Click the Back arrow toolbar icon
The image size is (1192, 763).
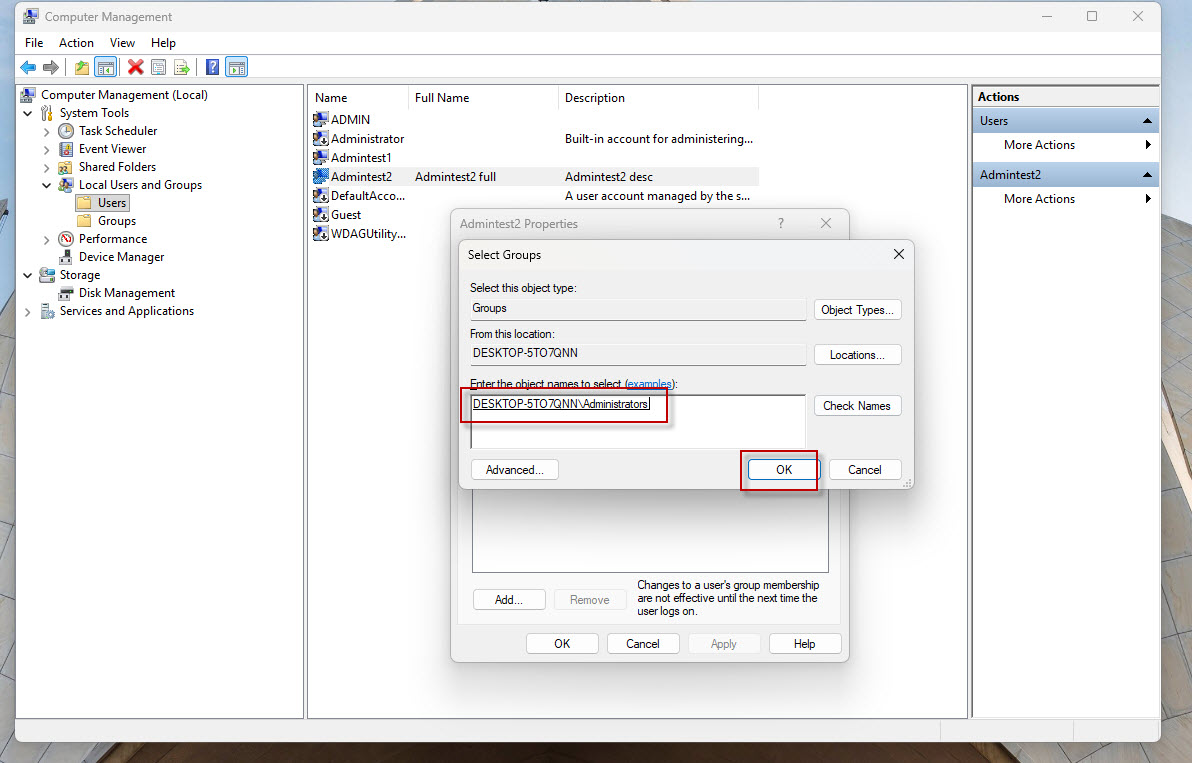(28, 68)
